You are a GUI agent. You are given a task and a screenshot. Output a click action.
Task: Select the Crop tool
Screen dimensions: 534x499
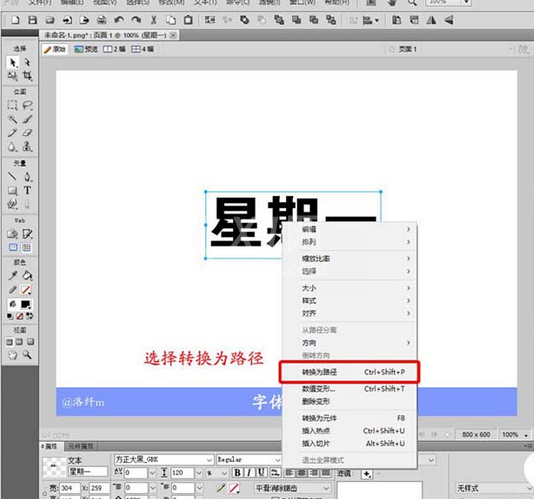point(27,76)
